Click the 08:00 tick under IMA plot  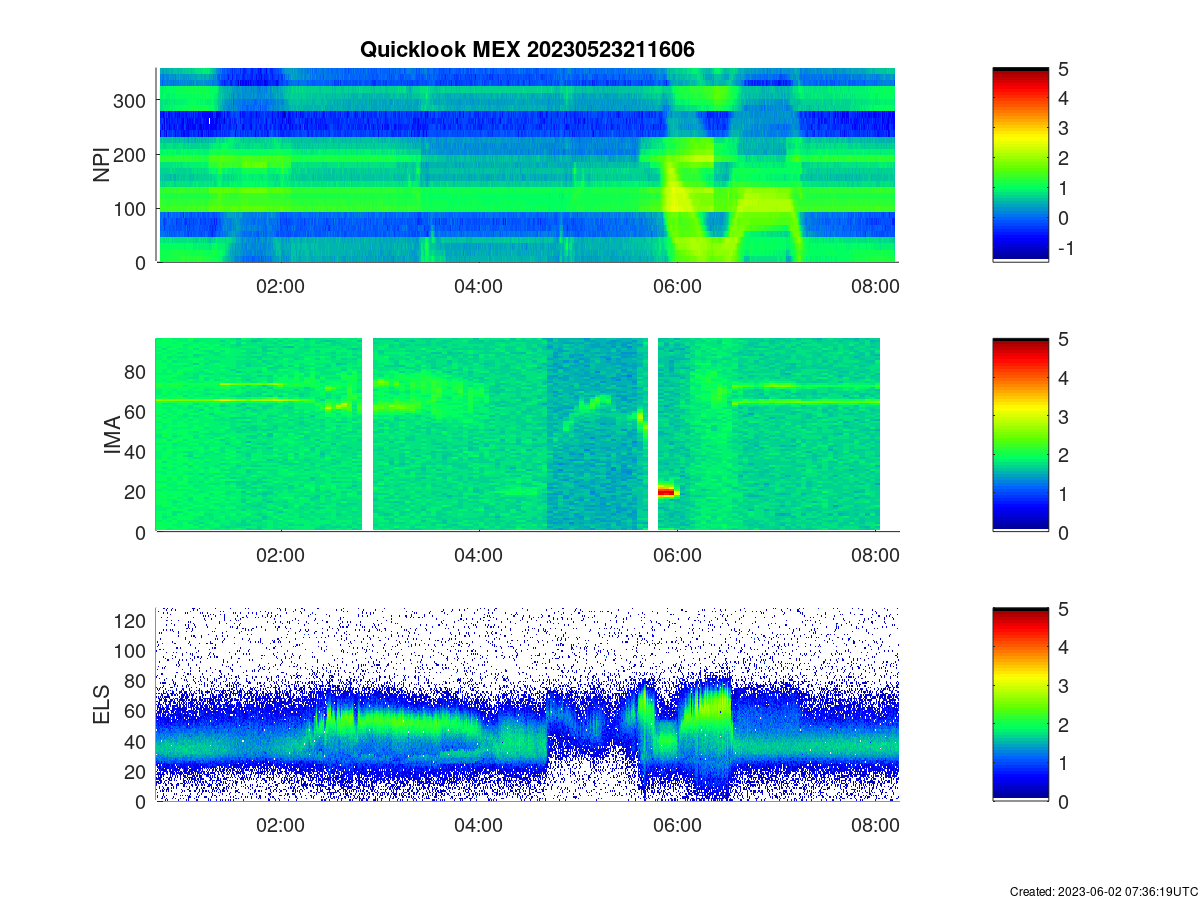(875, 557)
